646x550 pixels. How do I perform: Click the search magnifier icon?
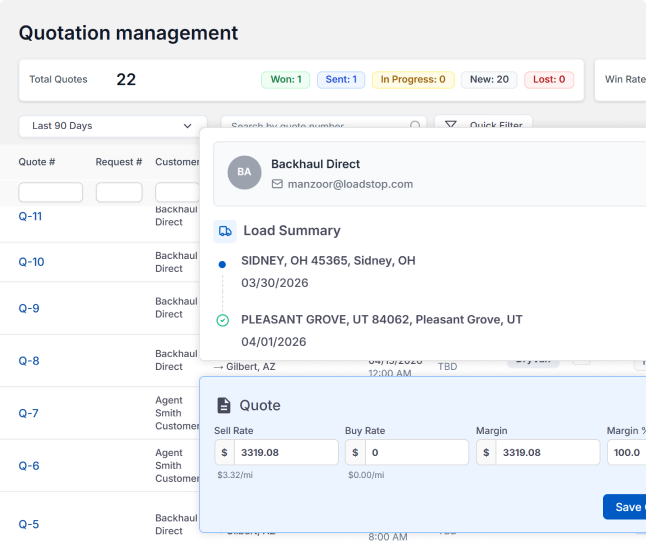click(x=415, y=124)
